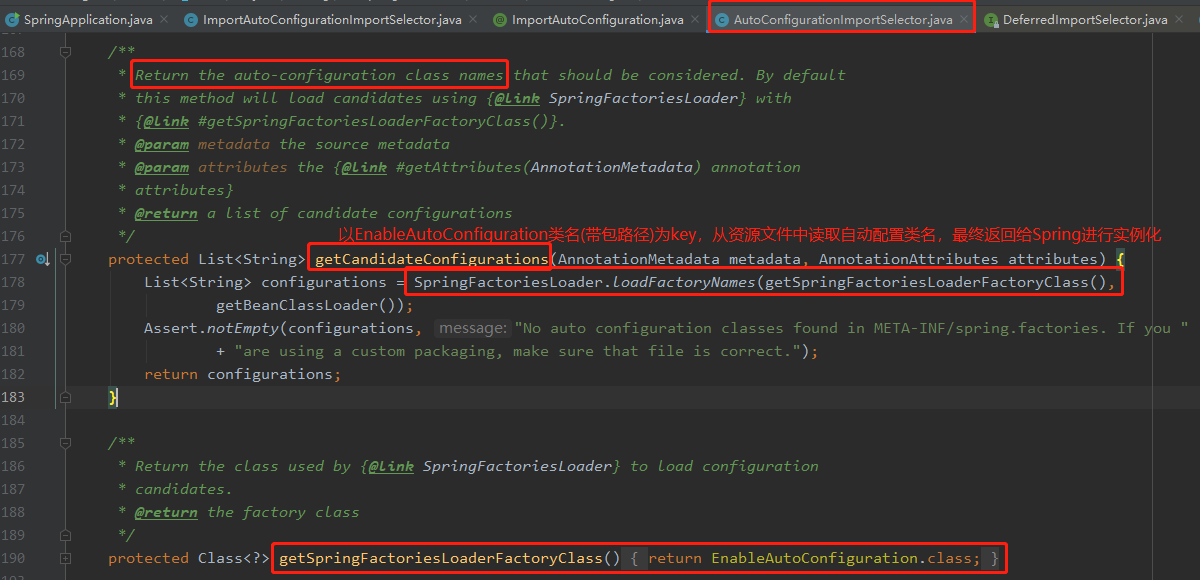This screenshot has height=580, width=1200.
Task: Click the getCandidateConfigurations method name
Action: (430, 259)
